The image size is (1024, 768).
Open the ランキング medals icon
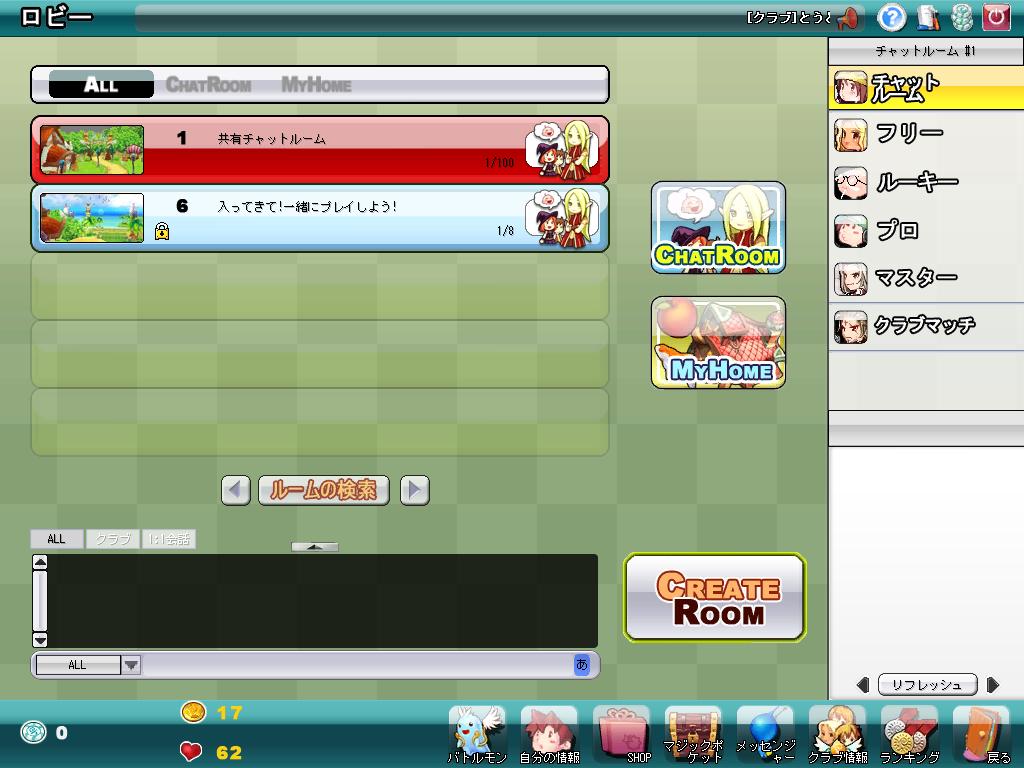pos(909,735)
